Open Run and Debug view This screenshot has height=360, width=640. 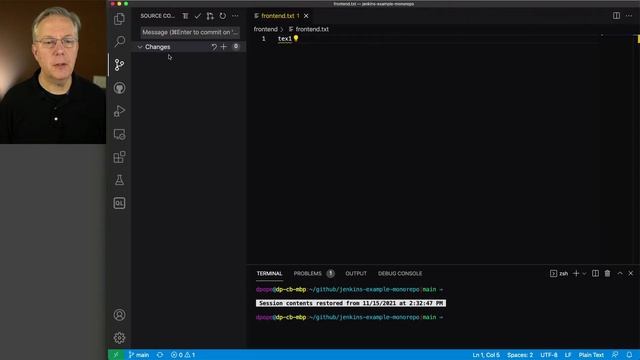119,111
